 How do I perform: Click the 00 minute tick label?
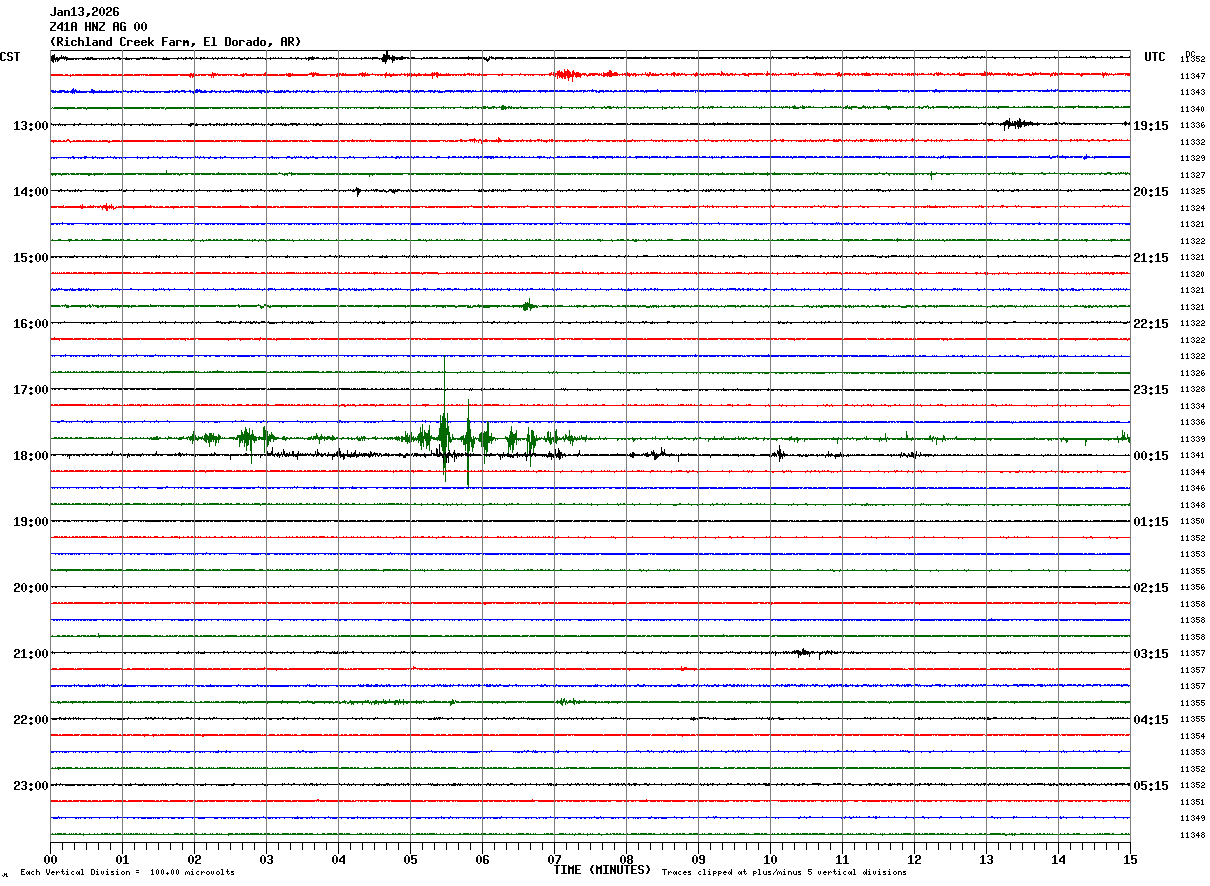(x=50, y=859)
